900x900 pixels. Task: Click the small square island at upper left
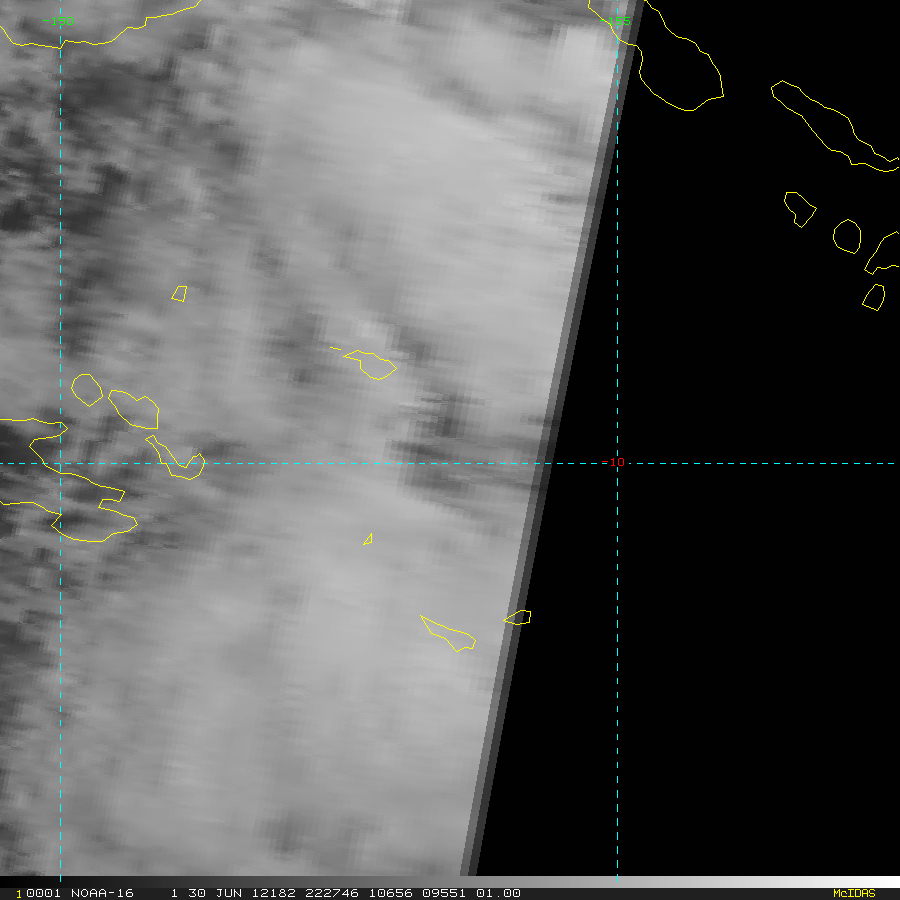[x=179, y=293]
